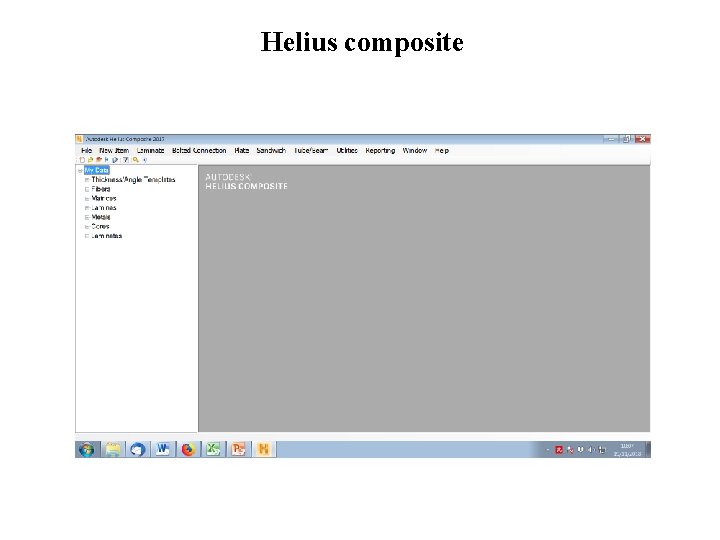The height and width of the screenshot is (540, 720).
Task: Click the magnifier search toolbar icon
Action: point(136,160)
